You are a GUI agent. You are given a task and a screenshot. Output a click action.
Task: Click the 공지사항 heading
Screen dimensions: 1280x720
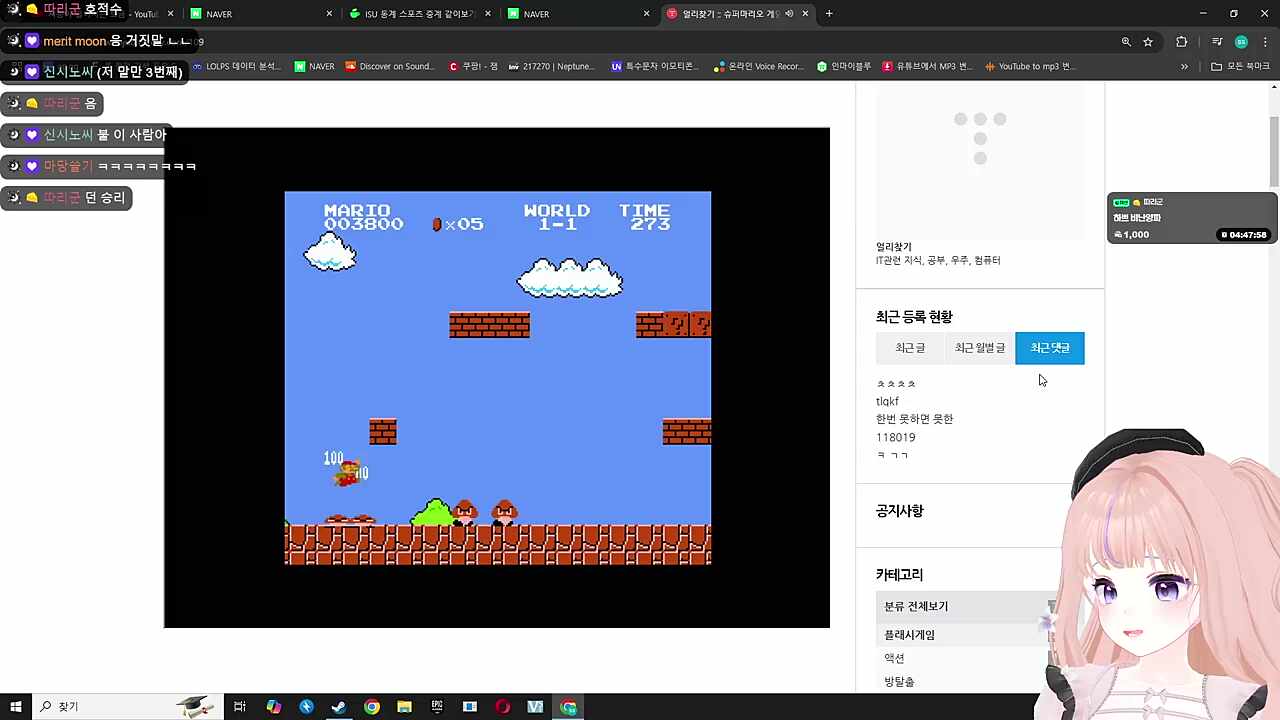tap(899, 511)
